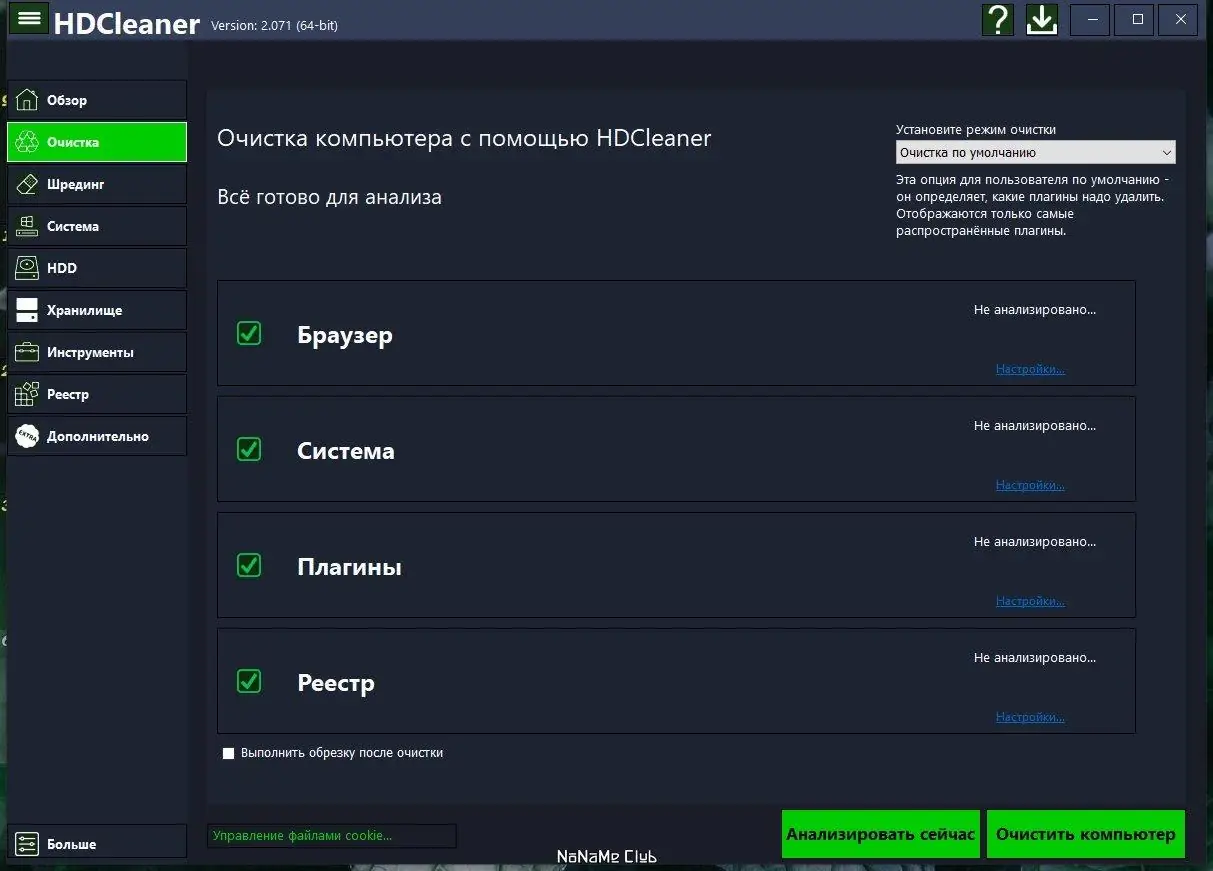Open the hamburger menu icon
Image resolution: width=1213 pixels, height=871 pixels.
29,18
